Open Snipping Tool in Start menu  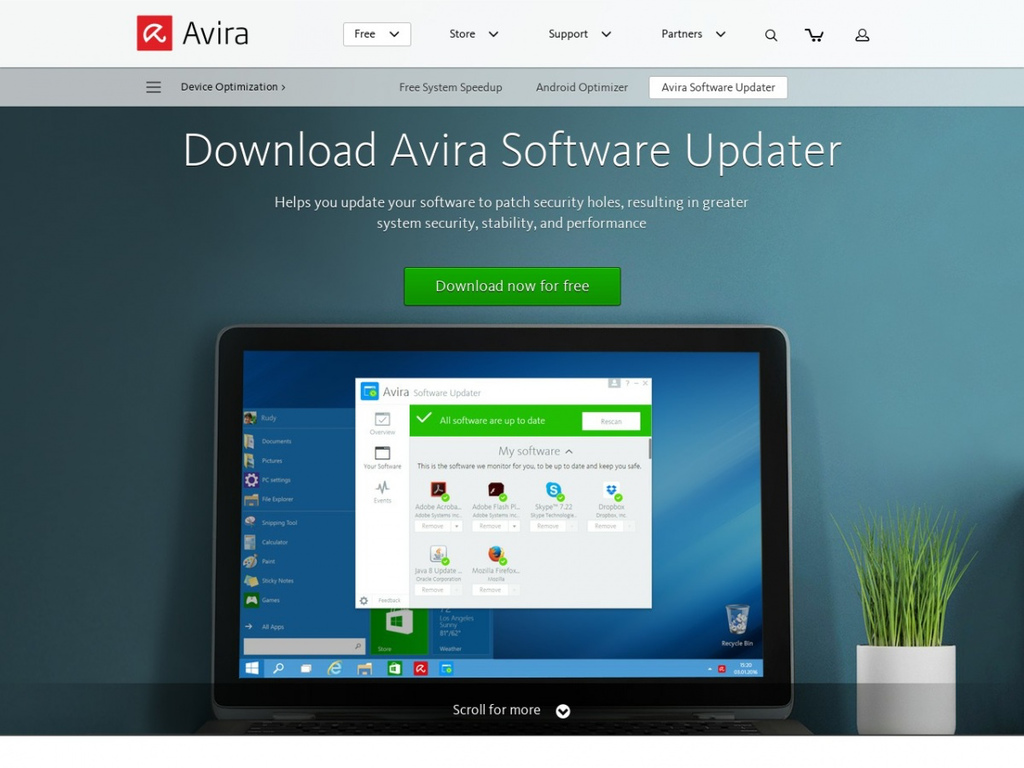pyautogui.click(x=271, y=522)
